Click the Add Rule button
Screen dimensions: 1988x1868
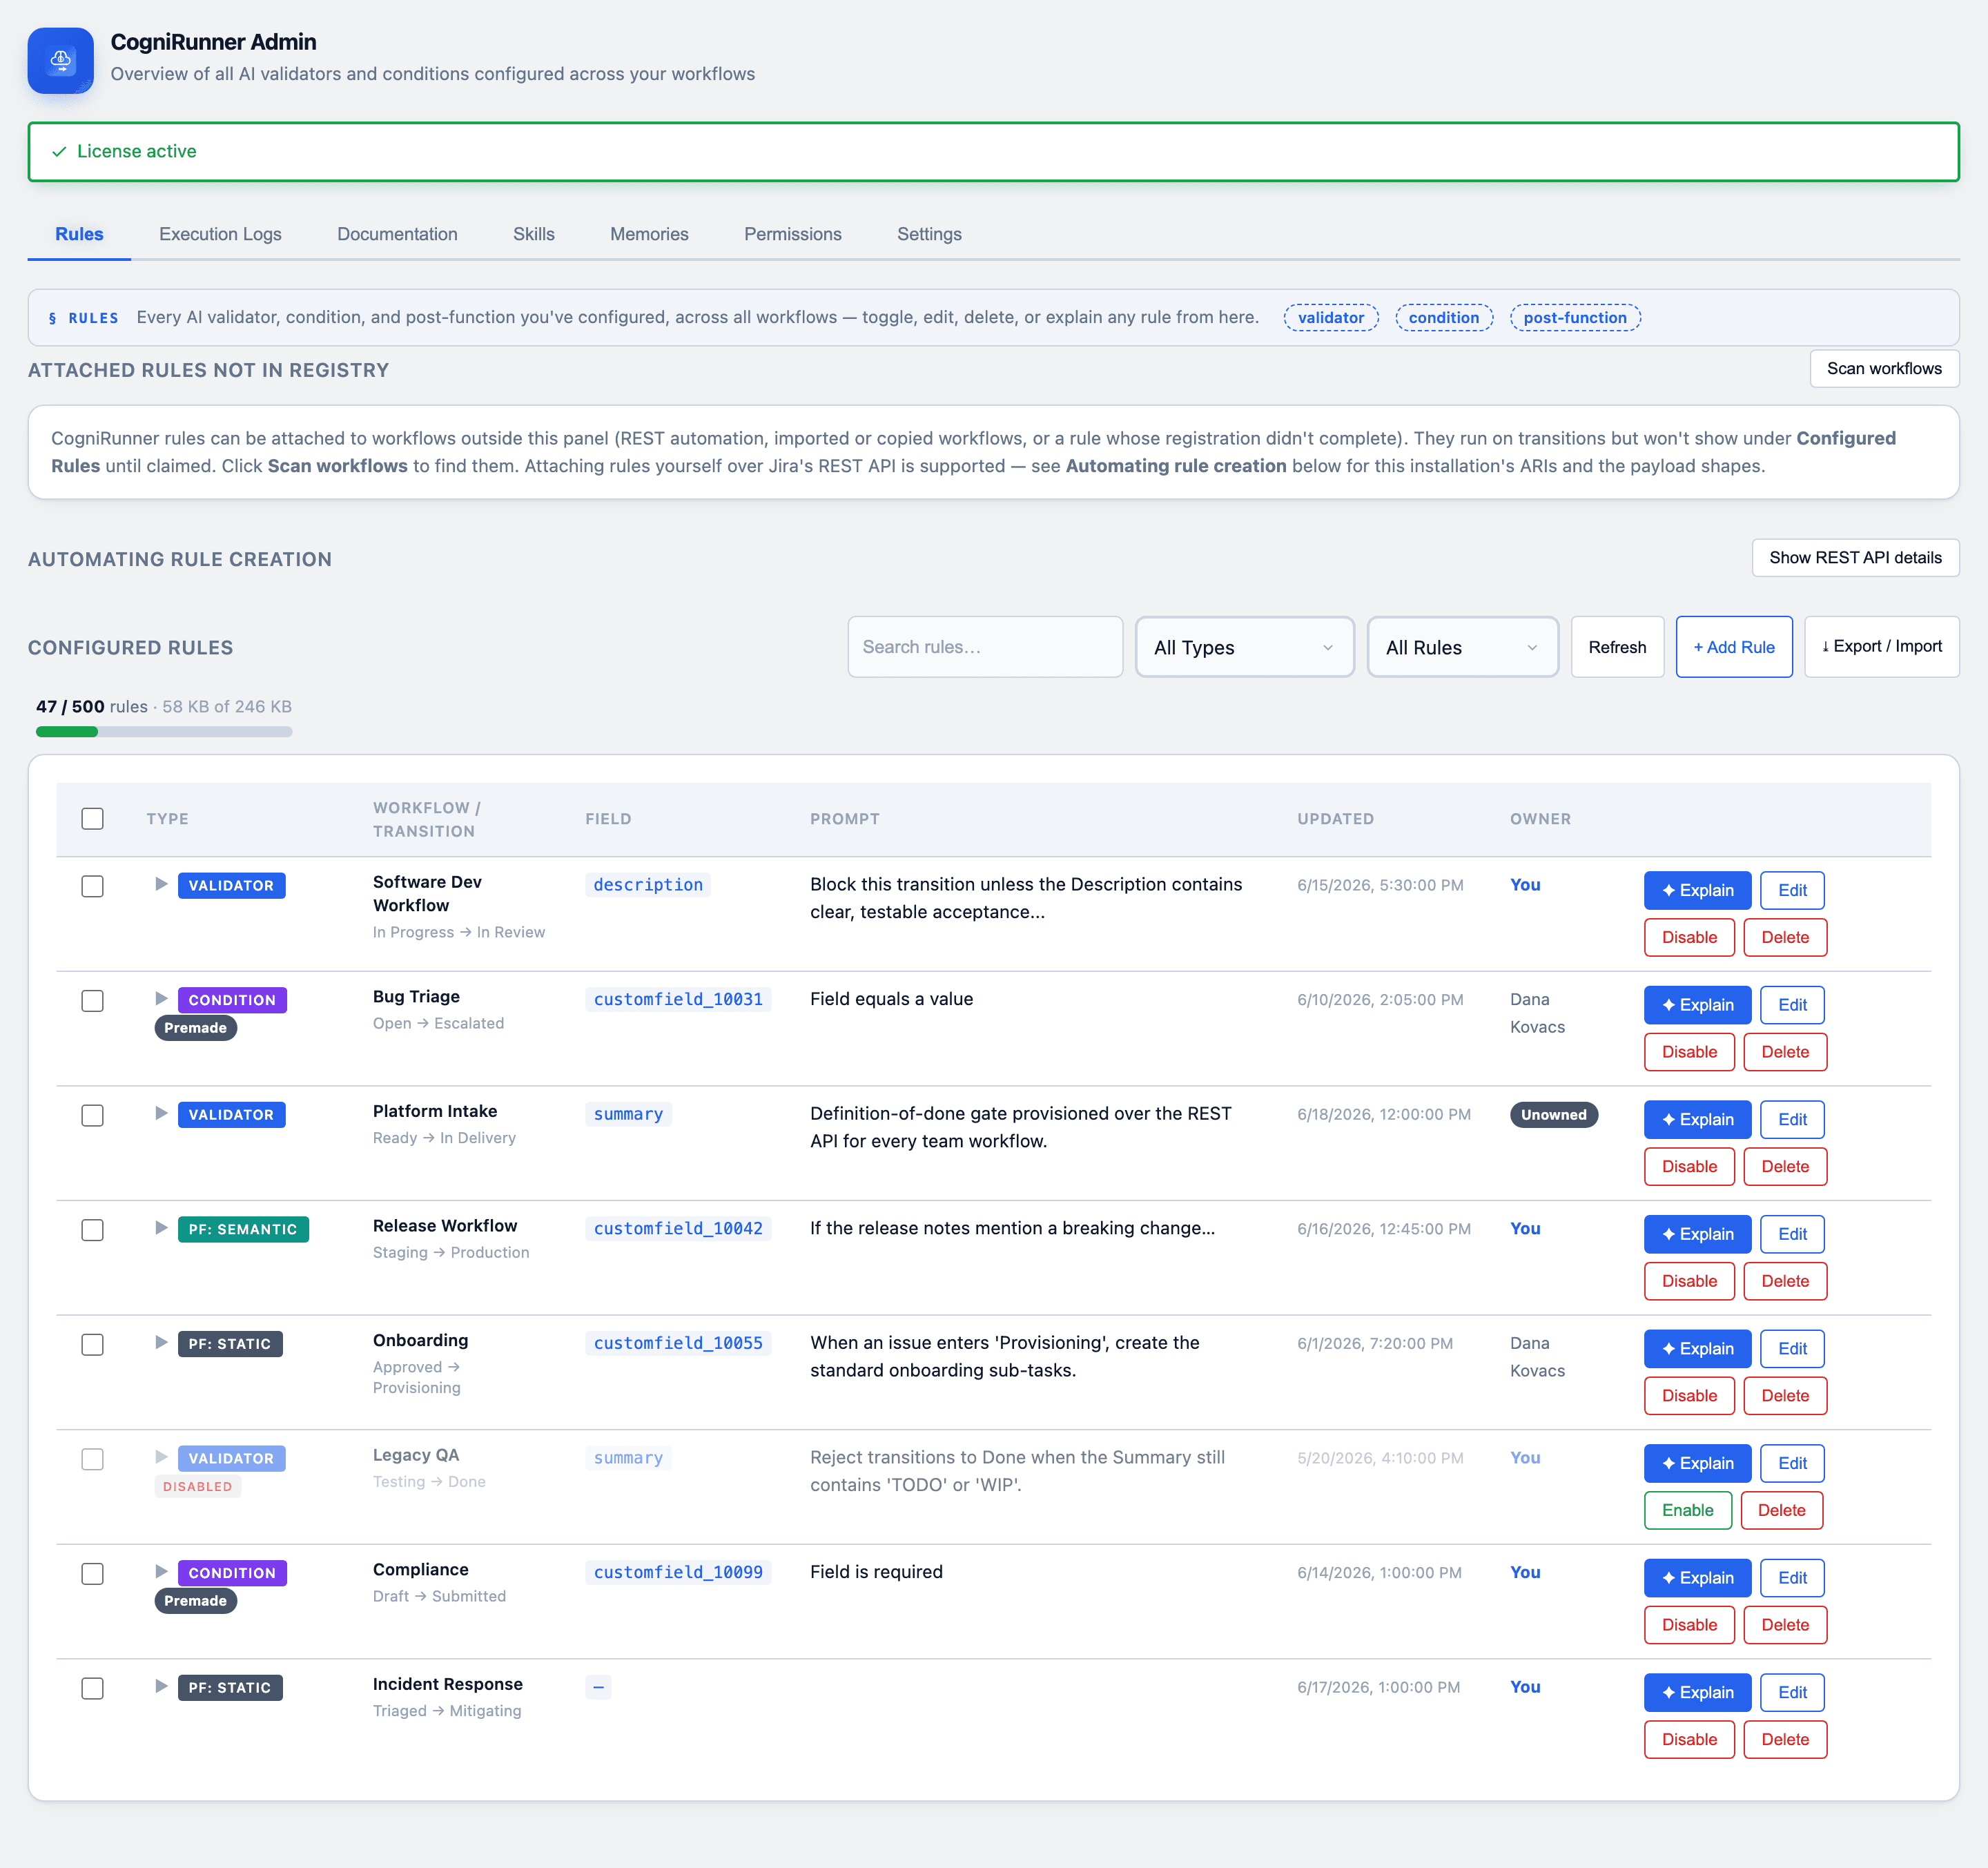click(1734, 647)
